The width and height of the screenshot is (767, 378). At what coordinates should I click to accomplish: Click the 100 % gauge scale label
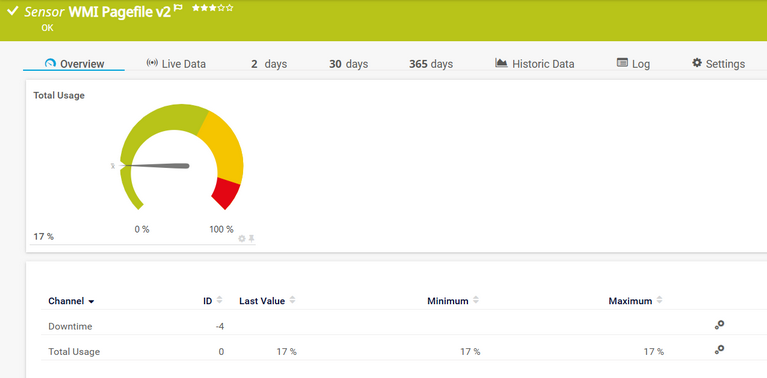pyautogui.click(x=222, y=229)
